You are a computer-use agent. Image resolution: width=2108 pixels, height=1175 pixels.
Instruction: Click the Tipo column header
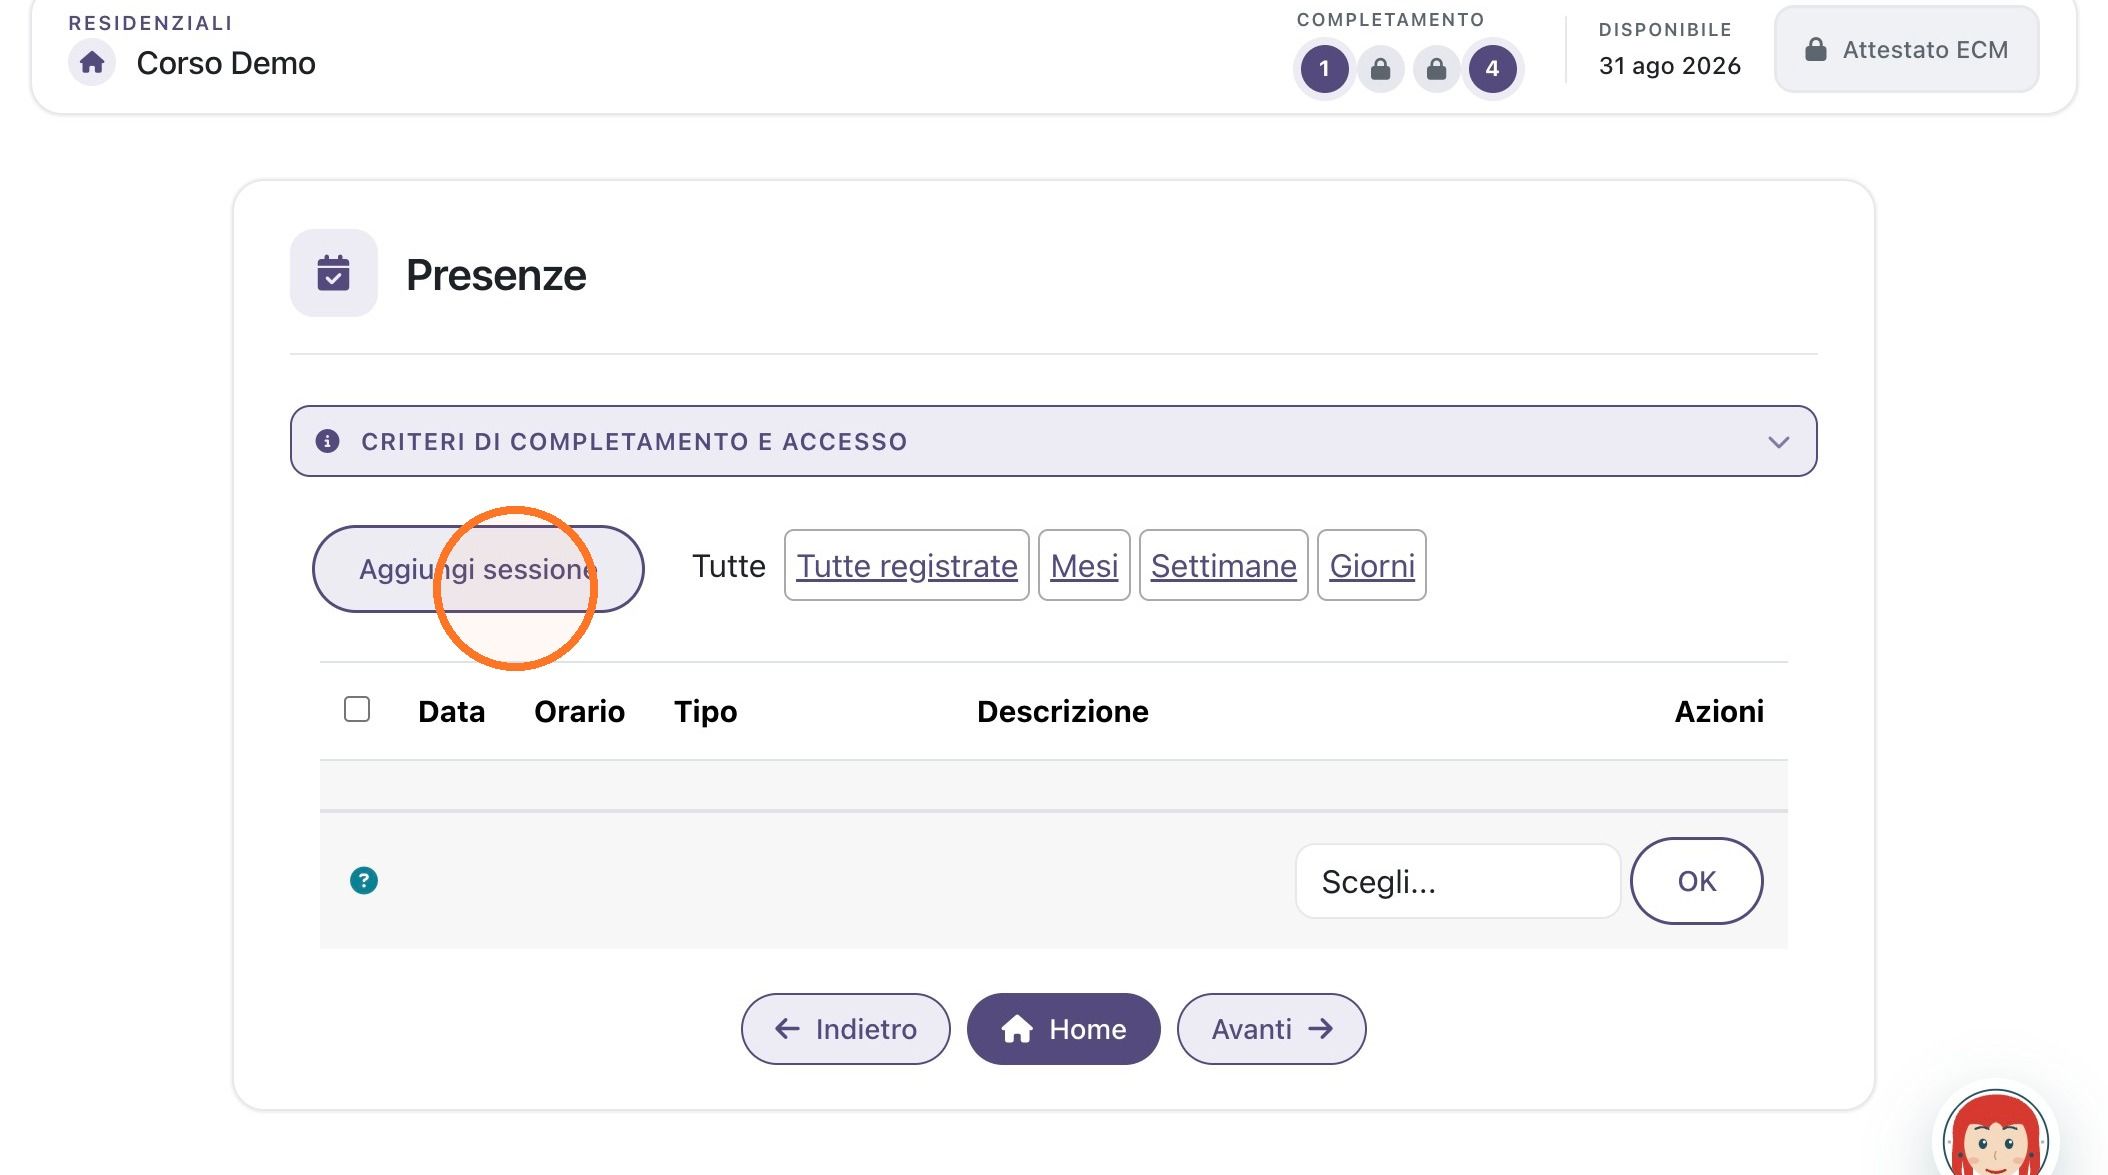pyautogui.click(x=706, y=711)
